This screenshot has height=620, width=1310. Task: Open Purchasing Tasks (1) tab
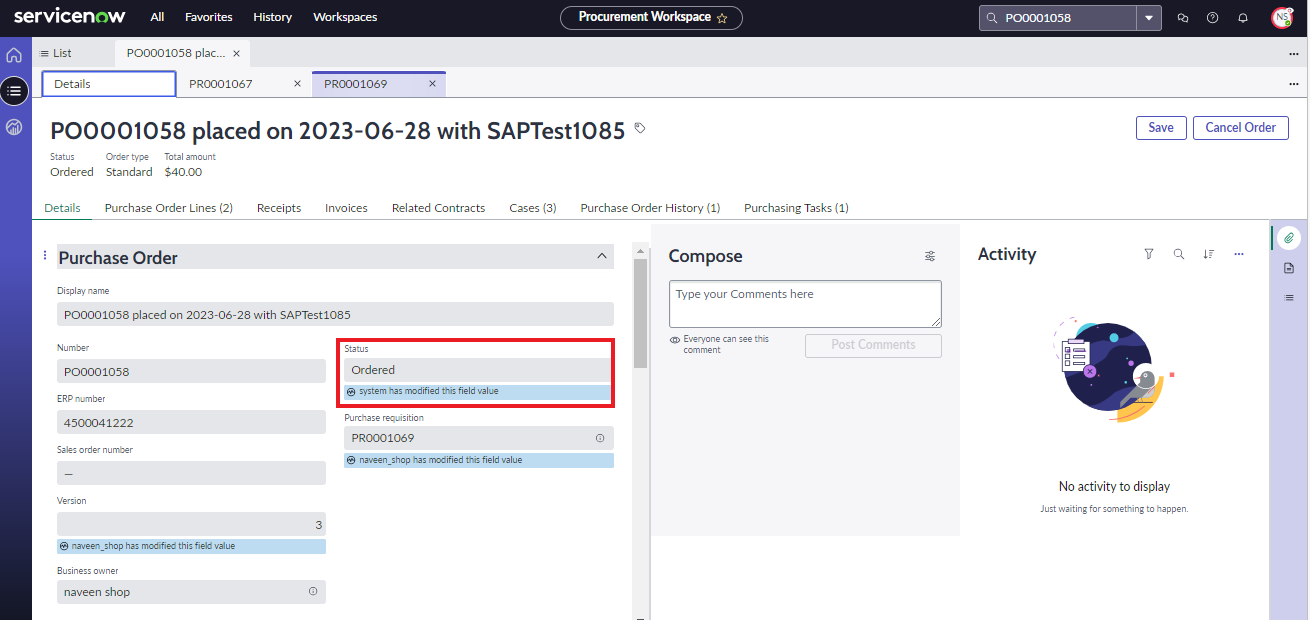click(796, 208)
